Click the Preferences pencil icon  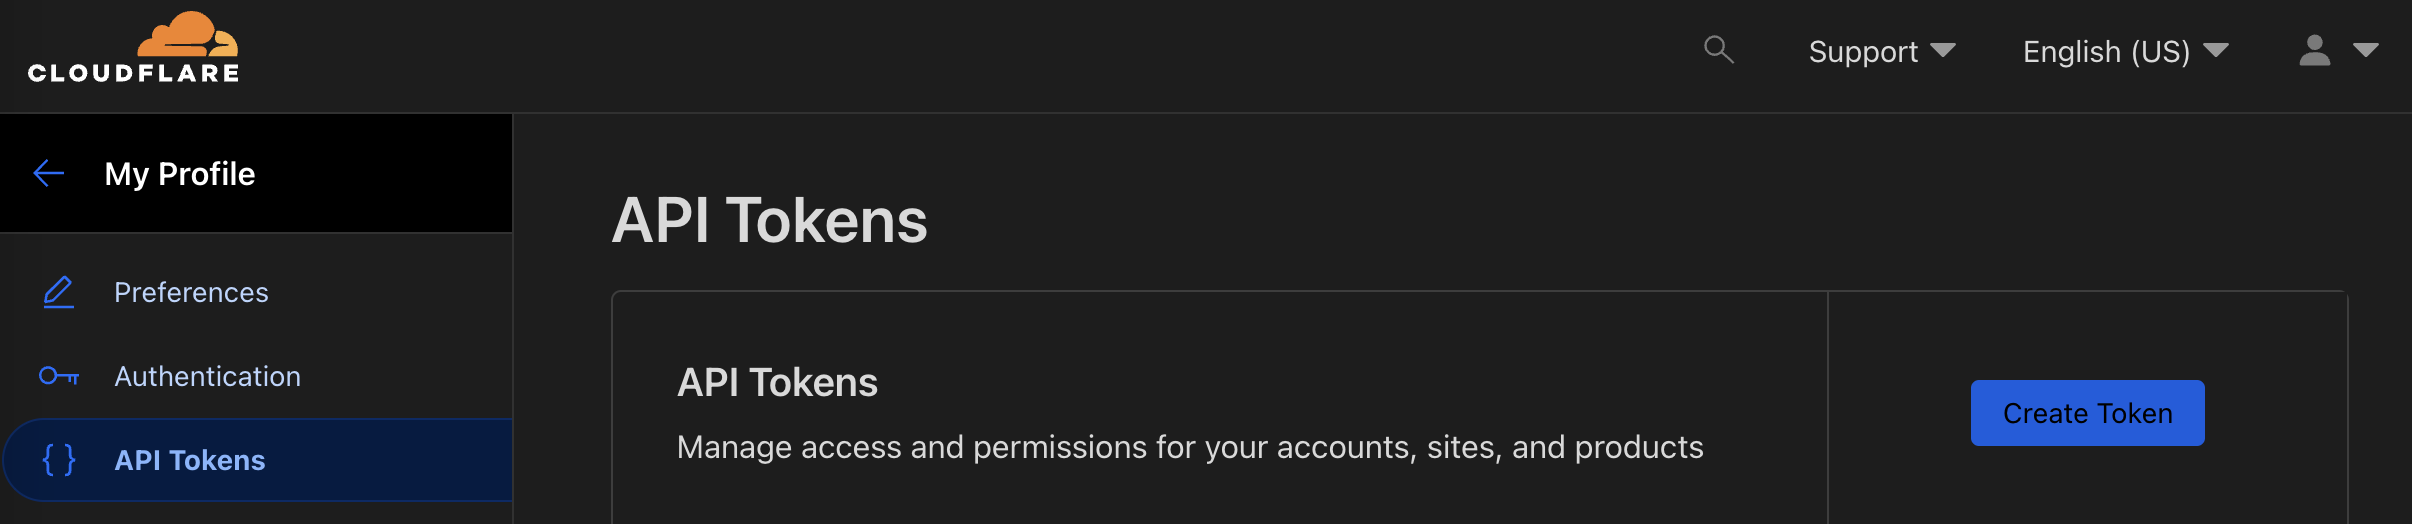coord(59,292)
